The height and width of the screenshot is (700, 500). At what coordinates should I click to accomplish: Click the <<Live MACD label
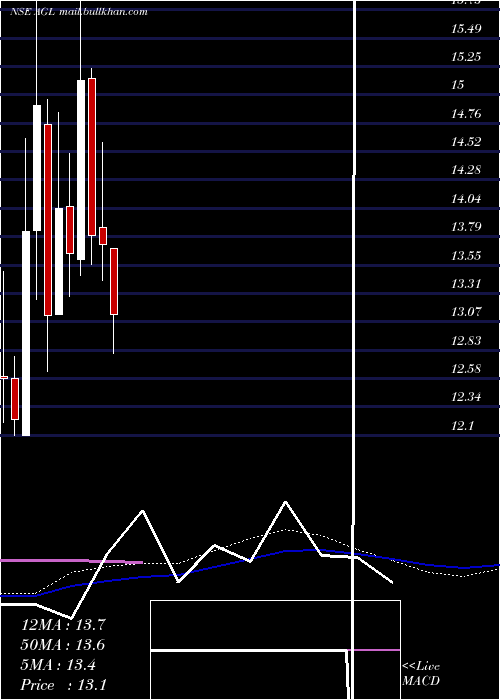[x=421, y=674]
